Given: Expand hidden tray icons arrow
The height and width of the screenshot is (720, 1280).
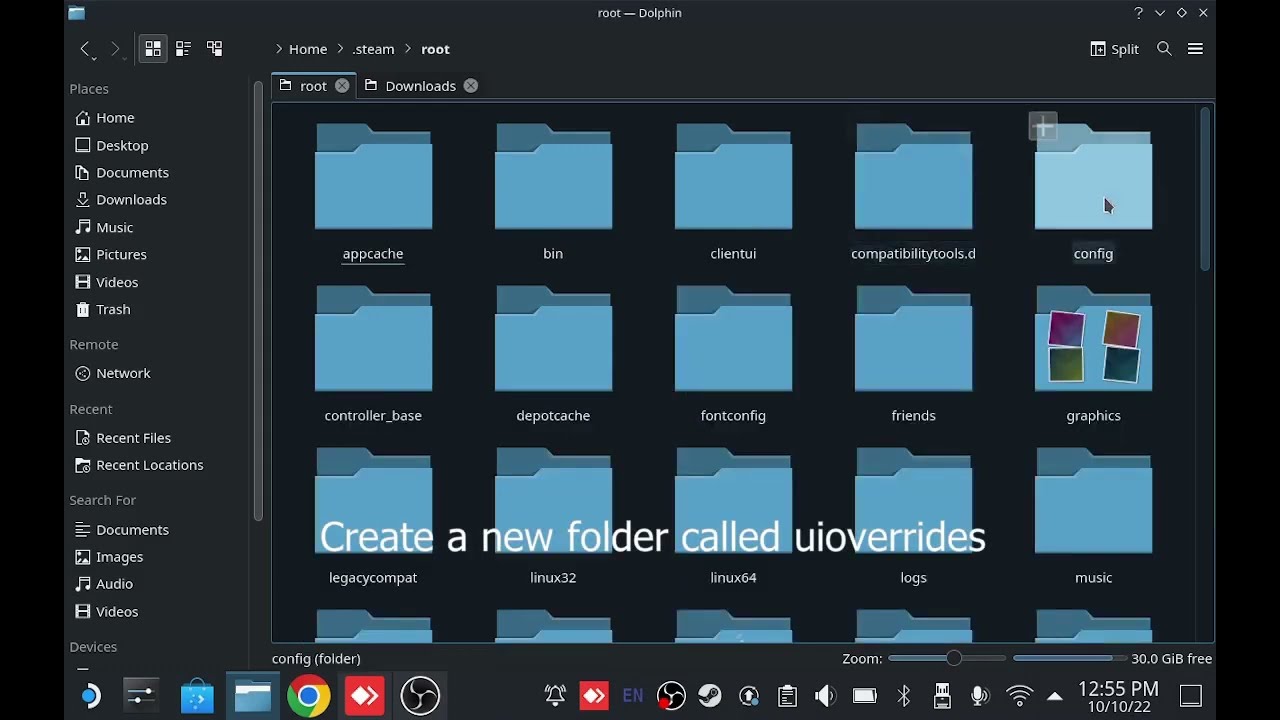Looking at the screenshot, I should point(1055,696).
